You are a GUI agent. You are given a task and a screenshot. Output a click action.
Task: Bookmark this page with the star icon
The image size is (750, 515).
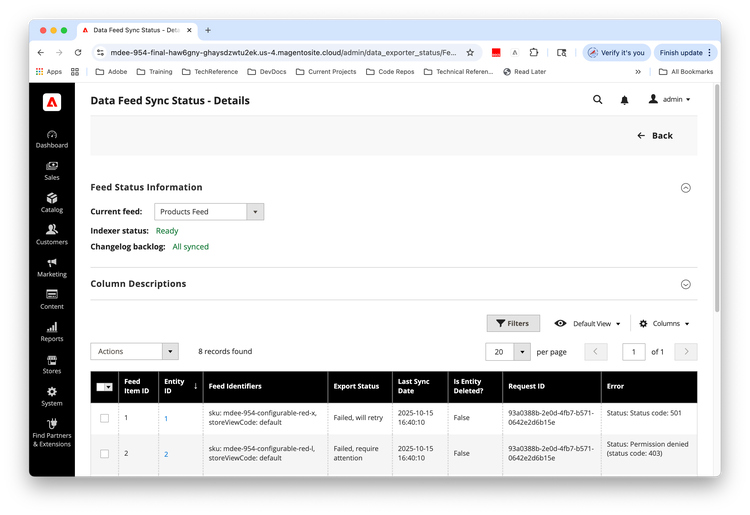[x=470, y=53]
